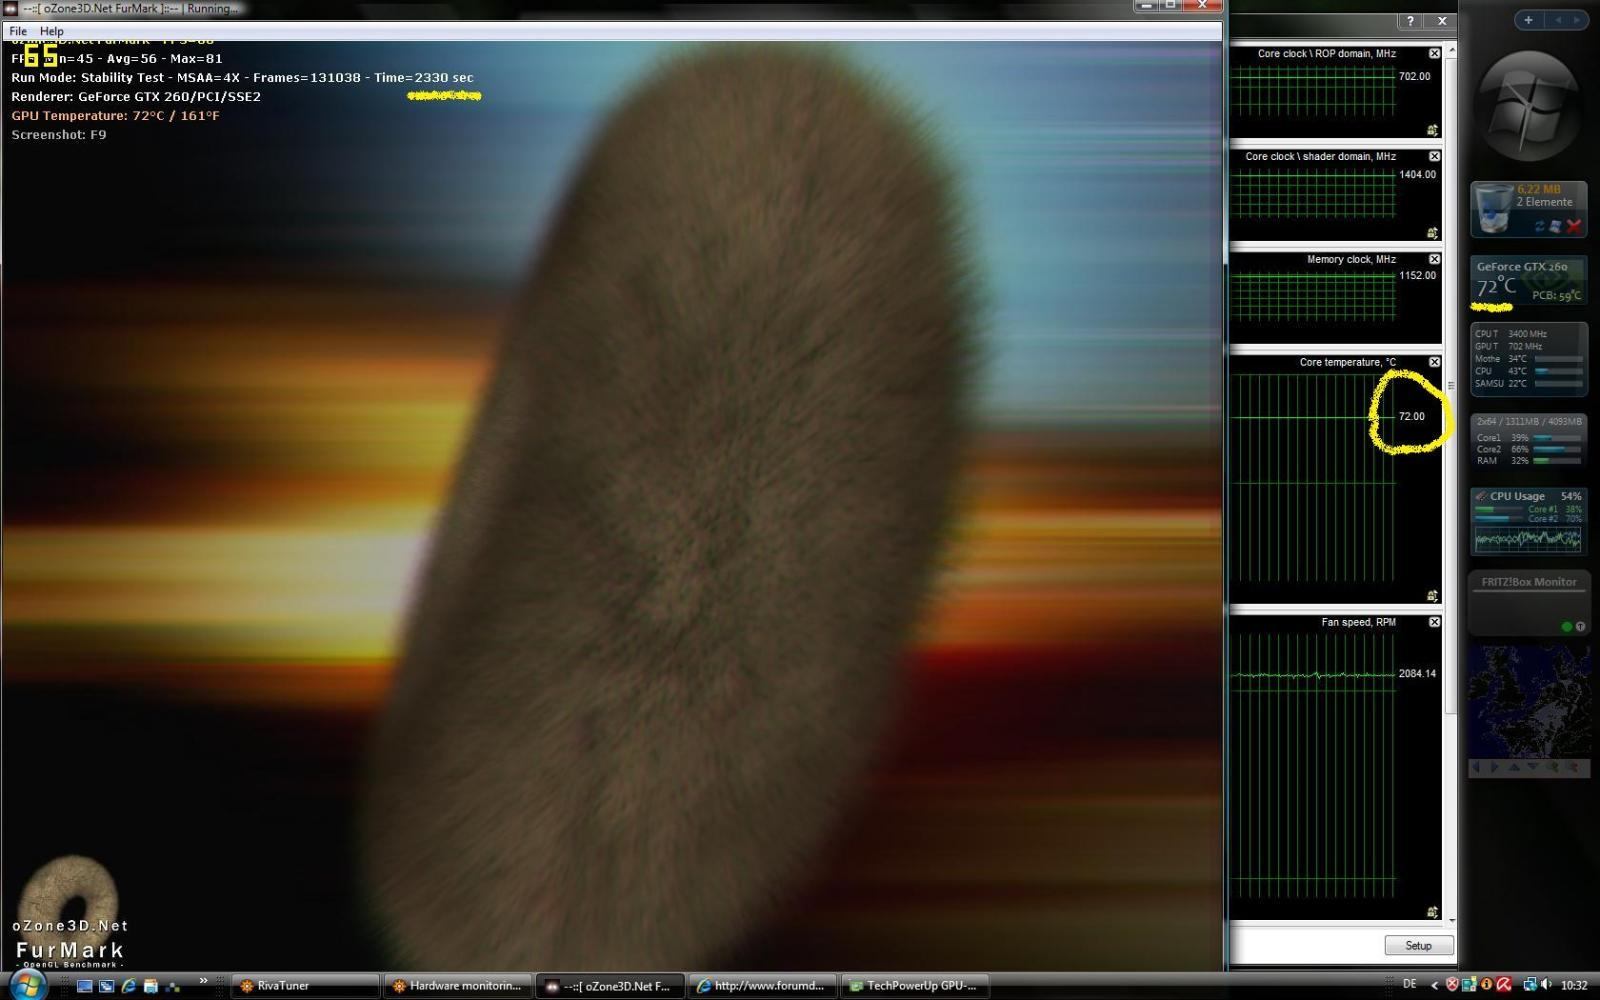Click the orange info tray icon
This screenshot has height=1000, width=1600.
click(x=1487, y=985)
